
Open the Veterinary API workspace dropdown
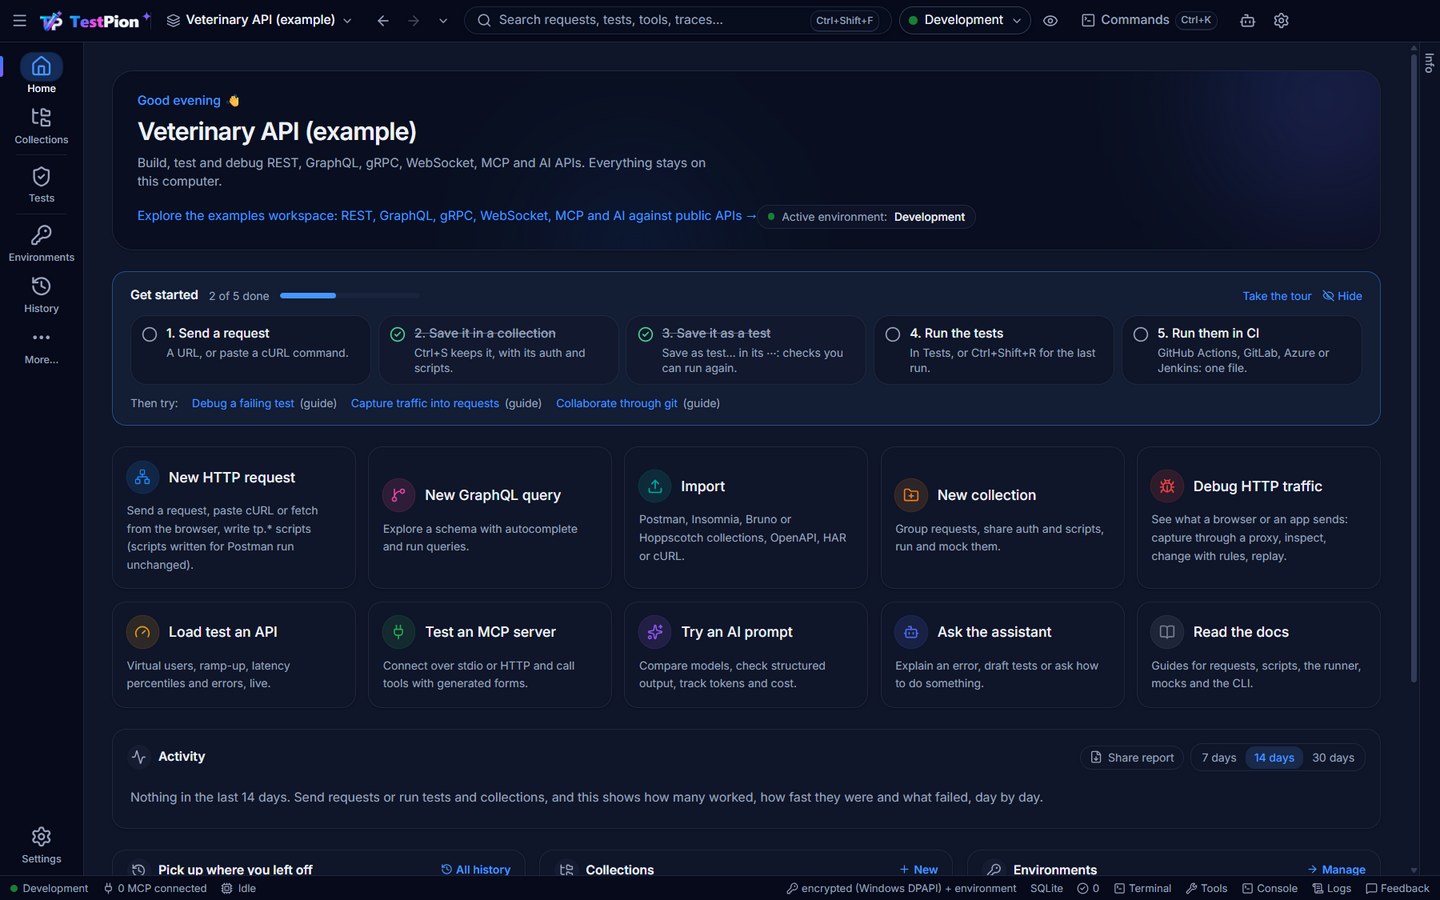[259, 20]
